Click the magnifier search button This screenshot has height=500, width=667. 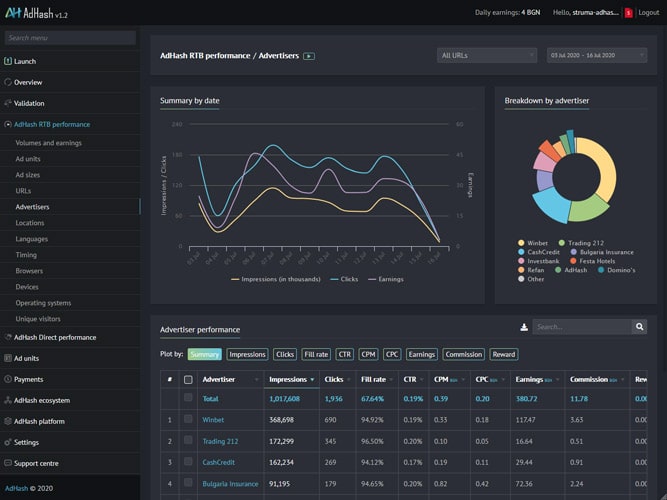click(639, 327)
